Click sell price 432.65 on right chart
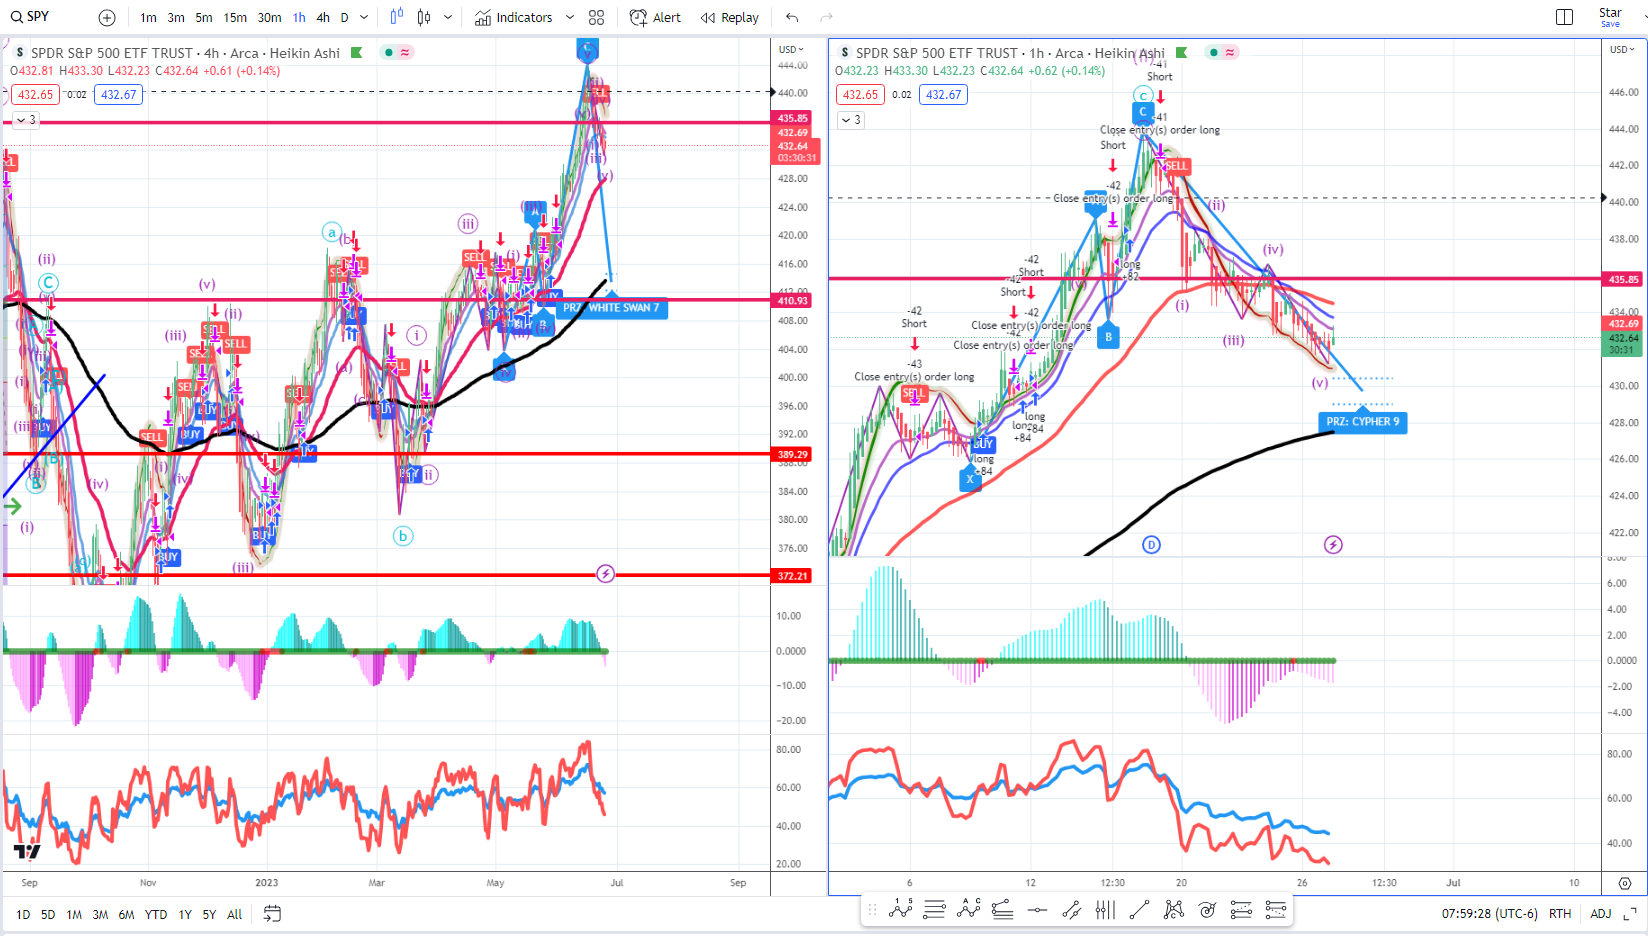Screen dimensions: 1648x936 tap(860, 95)
